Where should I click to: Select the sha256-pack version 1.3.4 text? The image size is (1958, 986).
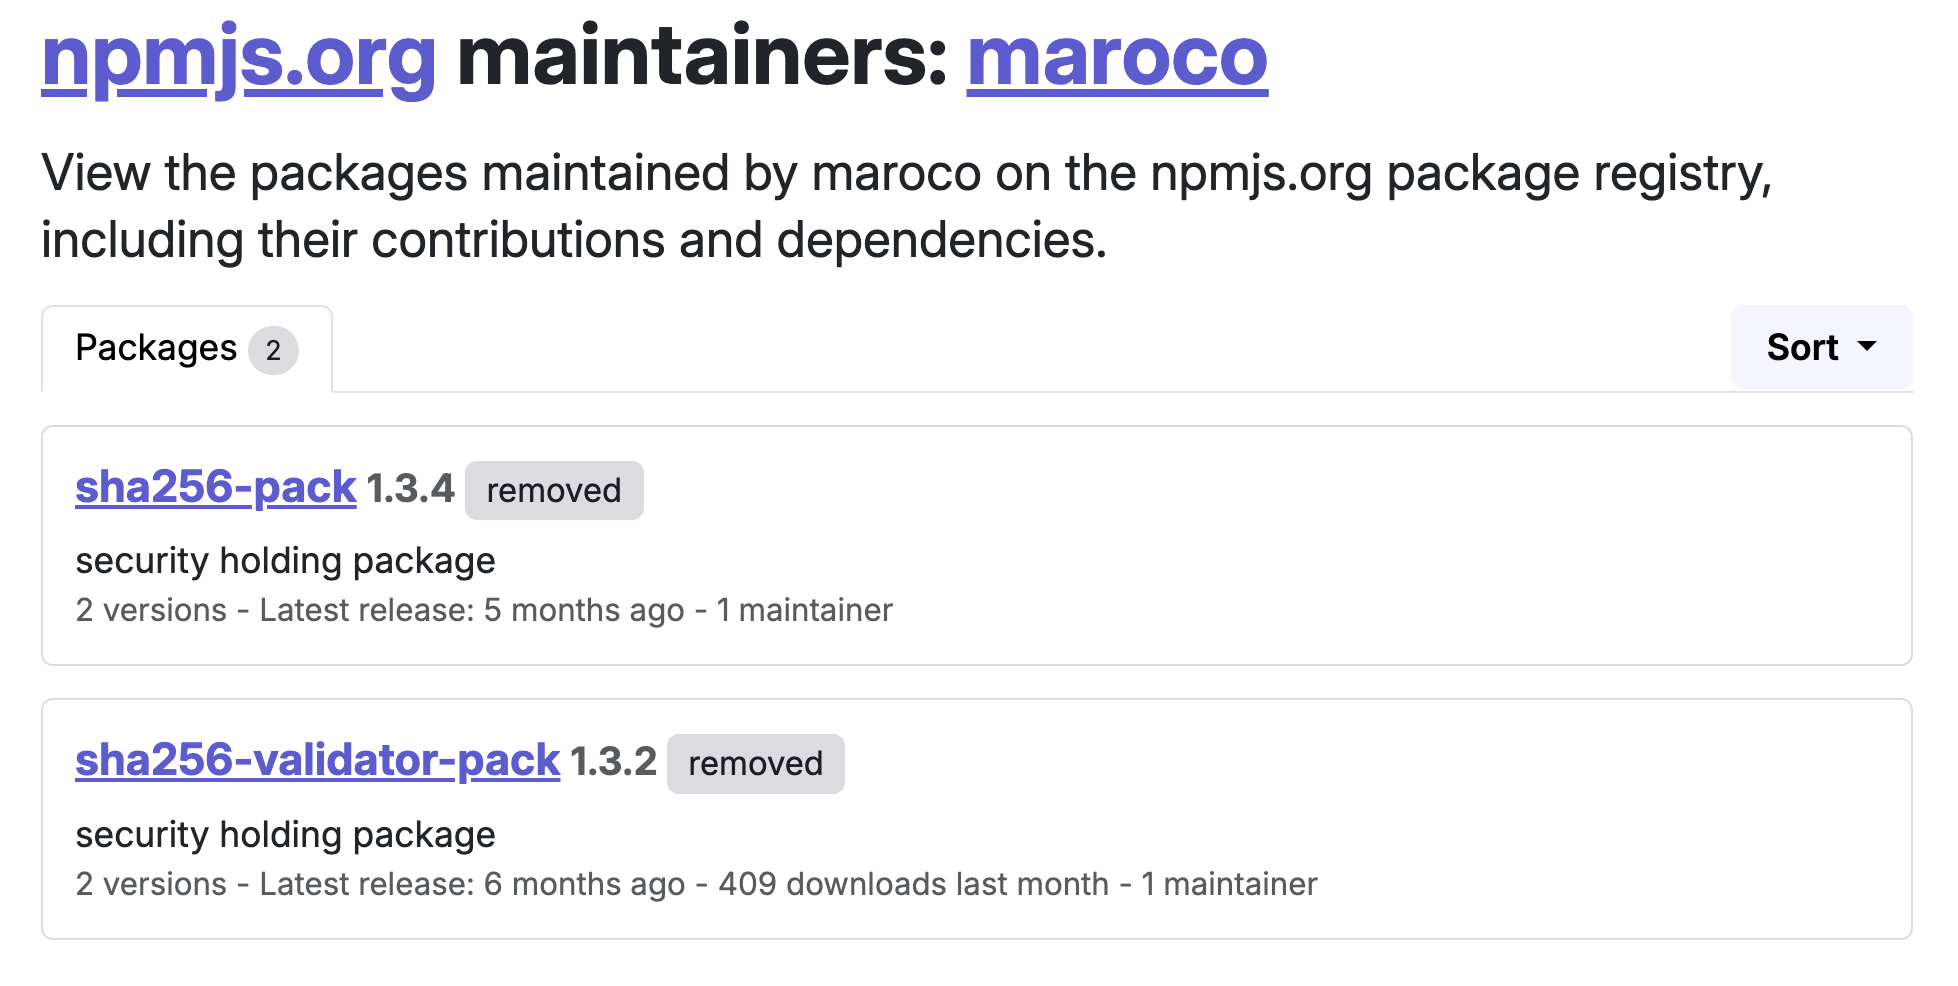pyautogui.click(x=410, y=489)
